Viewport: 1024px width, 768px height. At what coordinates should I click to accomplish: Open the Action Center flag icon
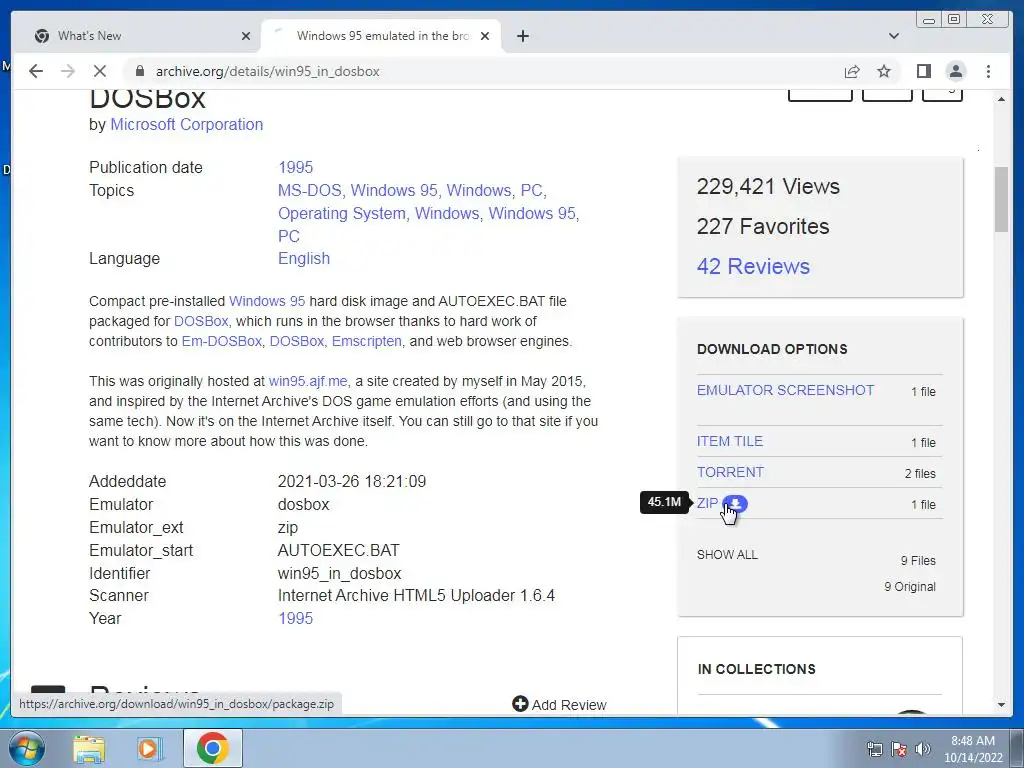(899, 749)
